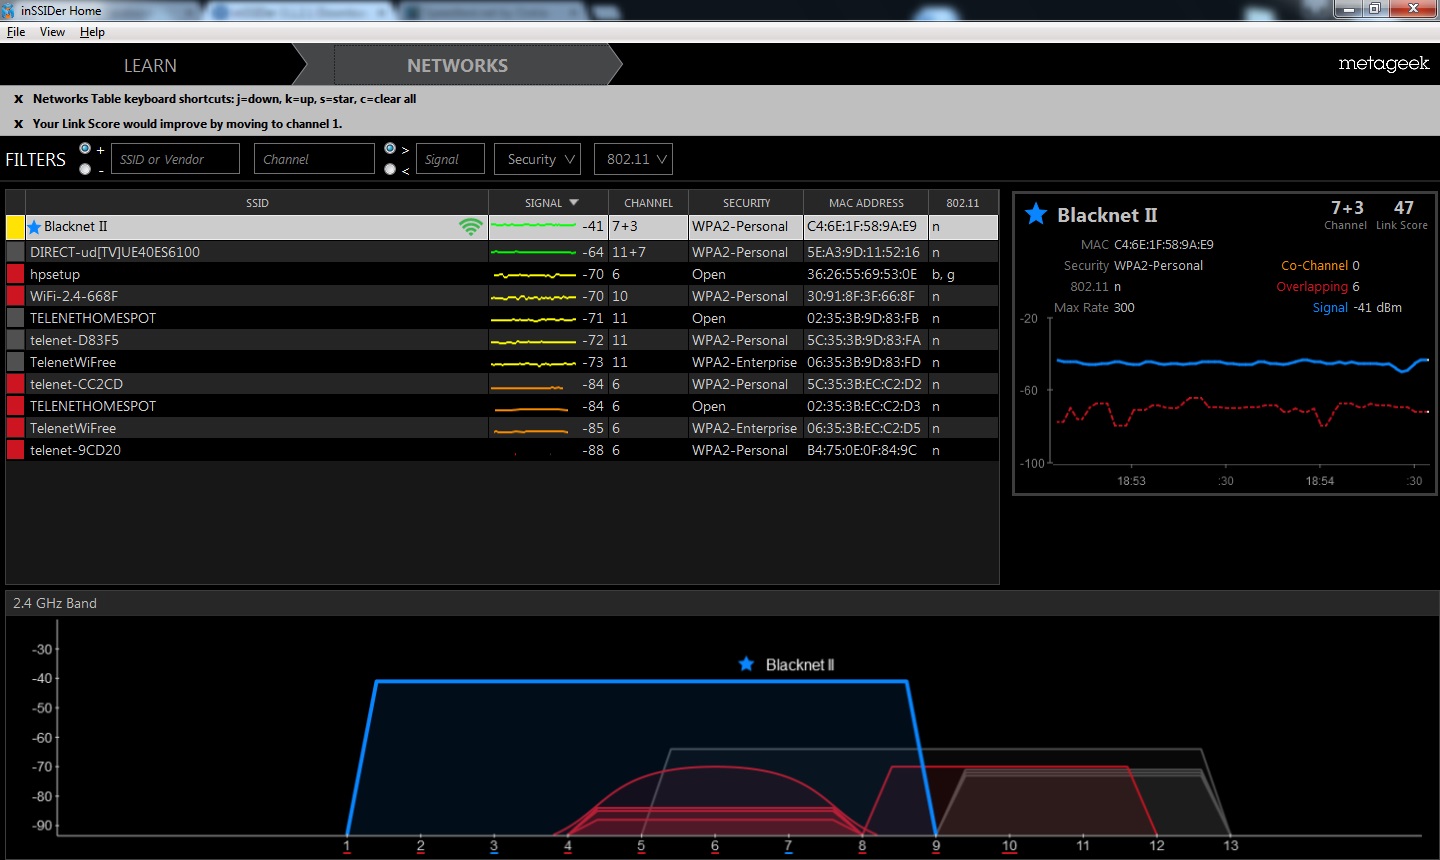Select the plus SSID filter radio button
1440x860 pixels.
coord(85,149)
